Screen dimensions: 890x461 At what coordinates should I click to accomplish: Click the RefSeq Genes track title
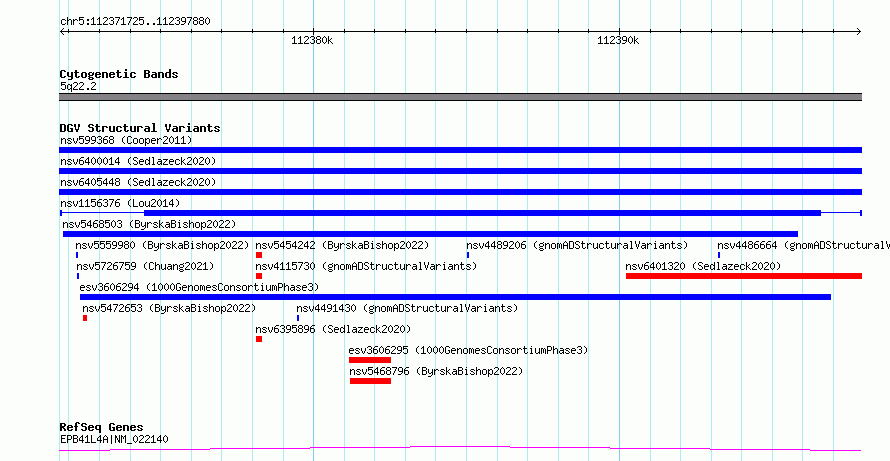[102, 427]
